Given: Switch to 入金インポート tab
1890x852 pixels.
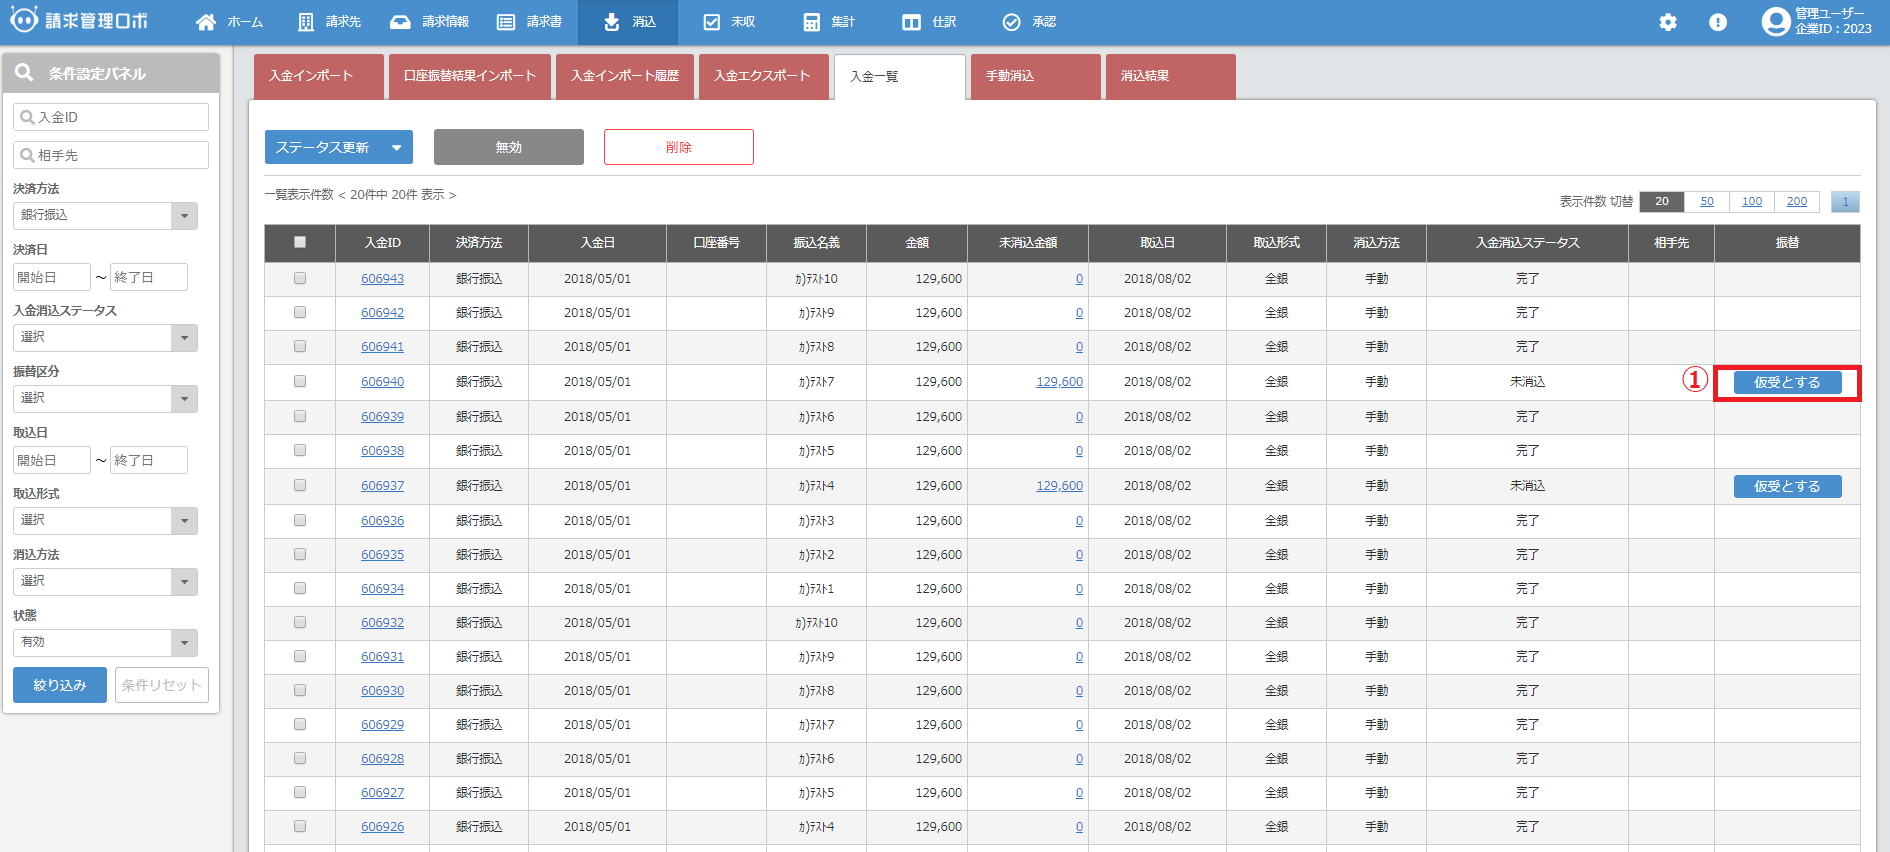Looking at the screenshot, I should tap(319, 76).
